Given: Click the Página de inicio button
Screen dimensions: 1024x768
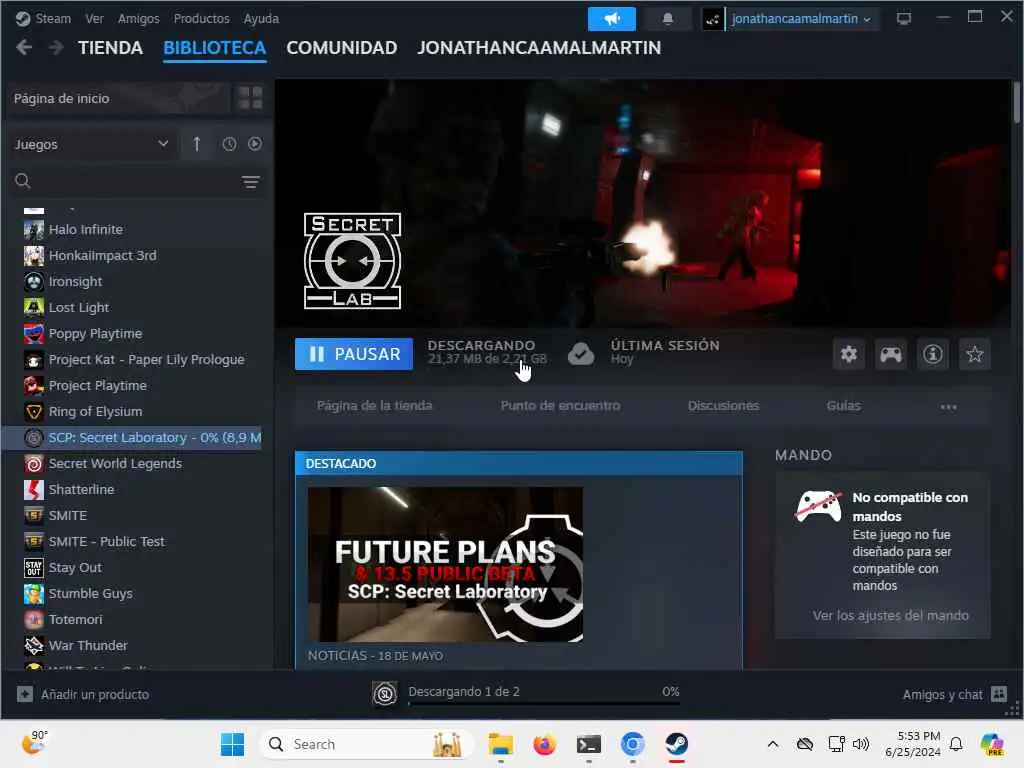Looking at the screenshot, I should (121, 98).
